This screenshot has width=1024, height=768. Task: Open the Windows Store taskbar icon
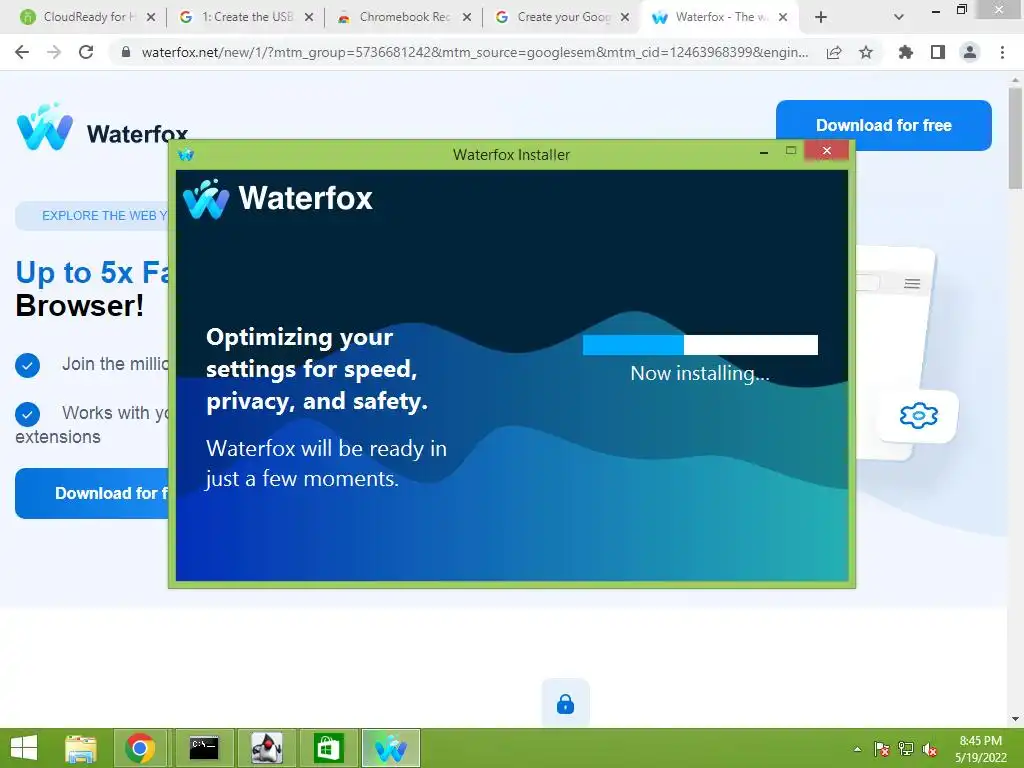point(328,748)
